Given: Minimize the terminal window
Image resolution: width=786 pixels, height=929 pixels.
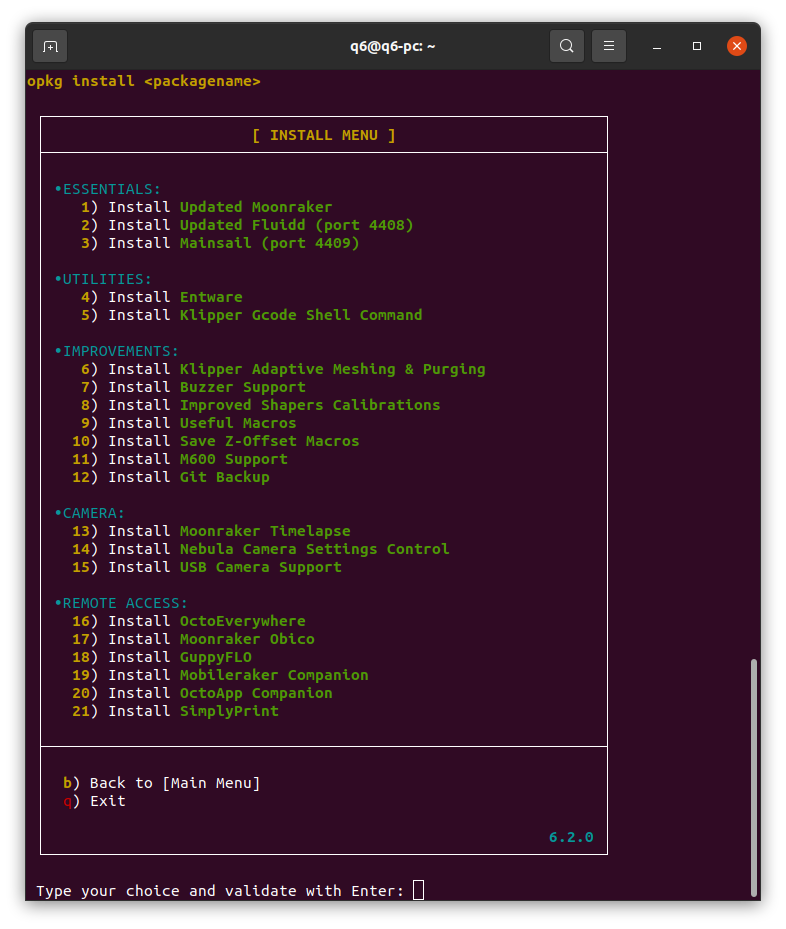Looking at the screenshot, I should pyautogui.click(x=656, y=46).
